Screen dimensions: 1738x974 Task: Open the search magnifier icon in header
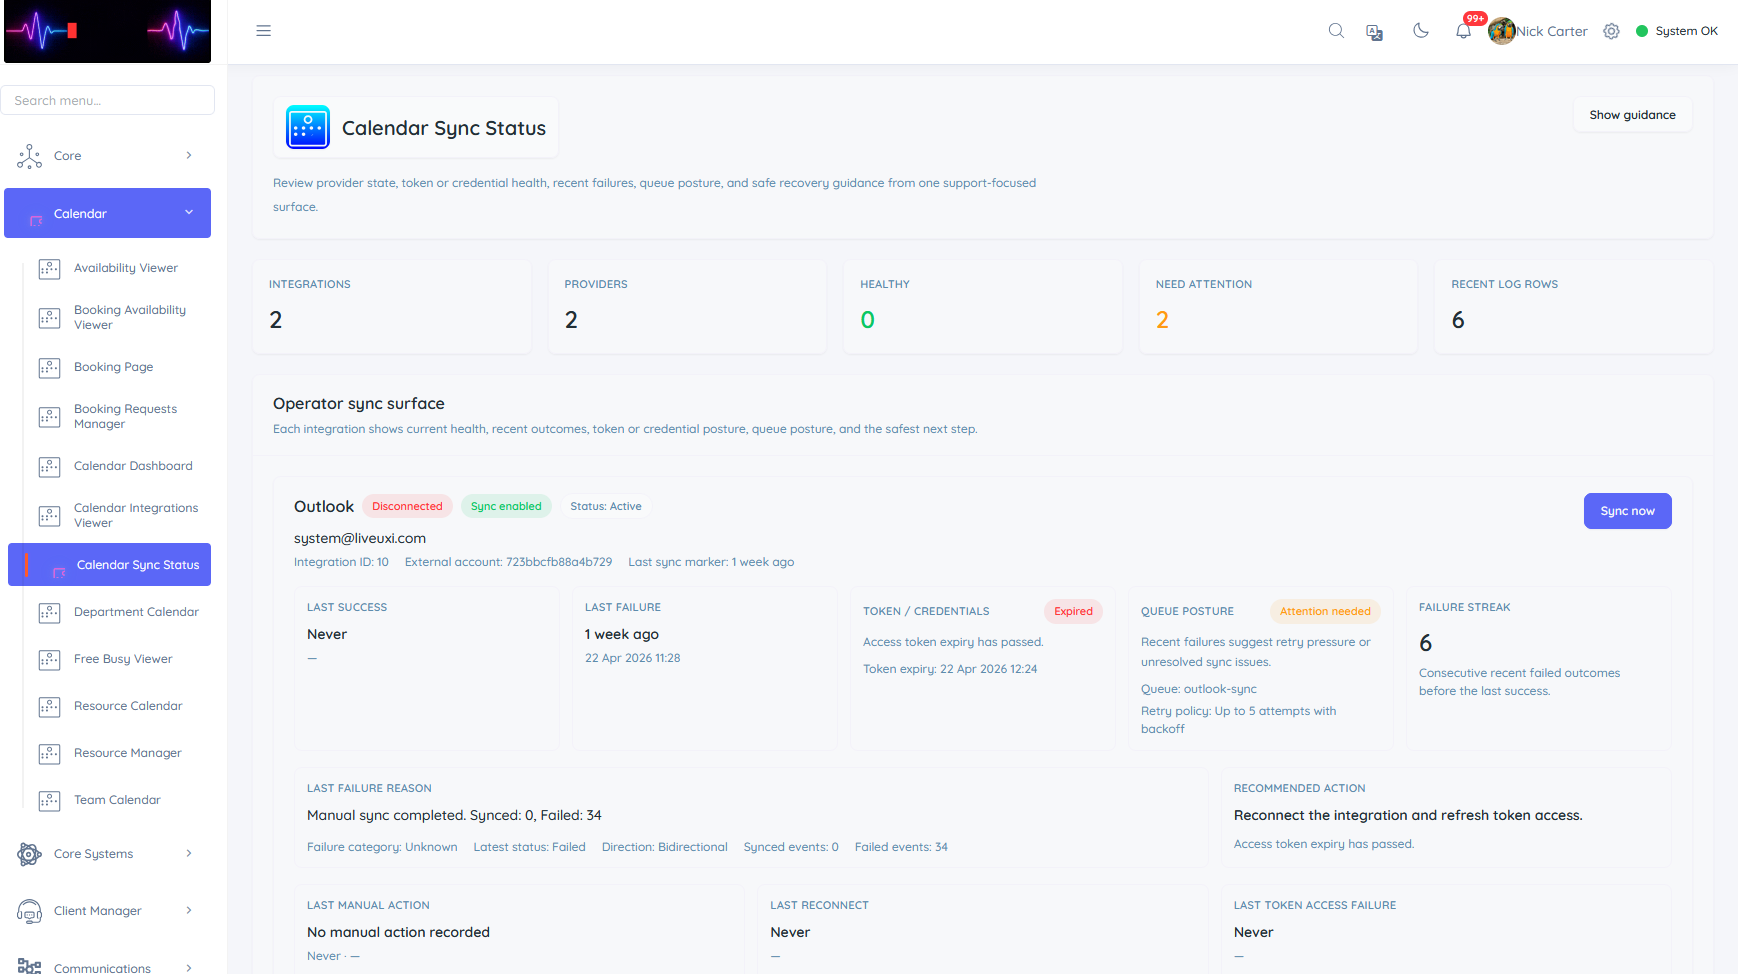tap(1336, 31)
